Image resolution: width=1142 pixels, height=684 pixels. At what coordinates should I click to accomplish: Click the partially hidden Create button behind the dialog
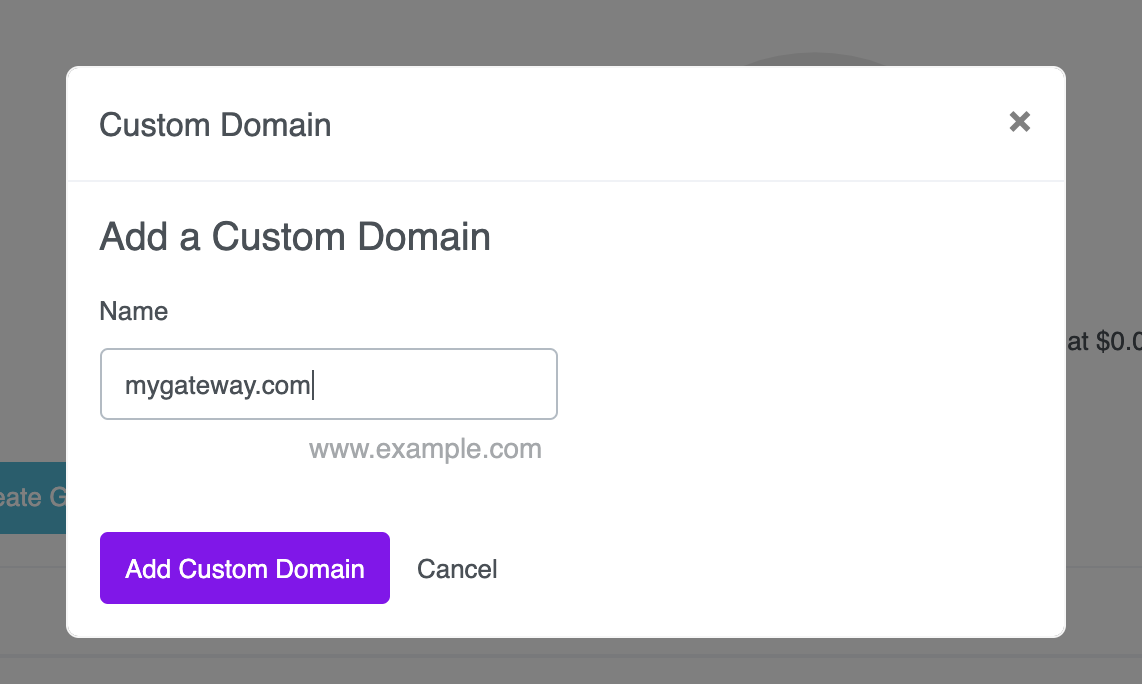33,498
